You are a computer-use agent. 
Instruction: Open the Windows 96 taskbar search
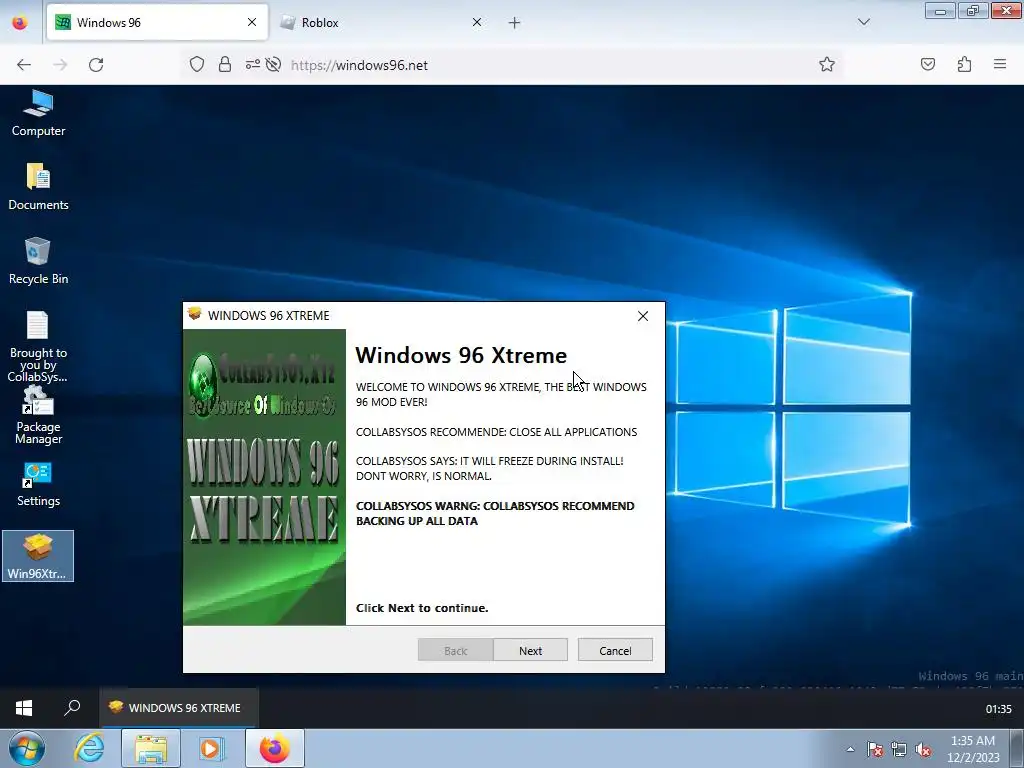72,708
